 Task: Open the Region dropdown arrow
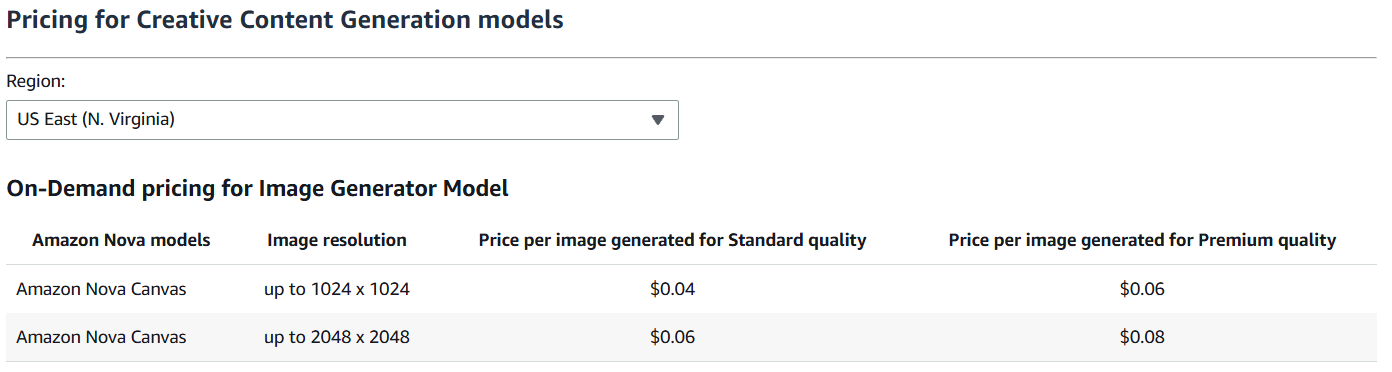(x=657, y=120)
